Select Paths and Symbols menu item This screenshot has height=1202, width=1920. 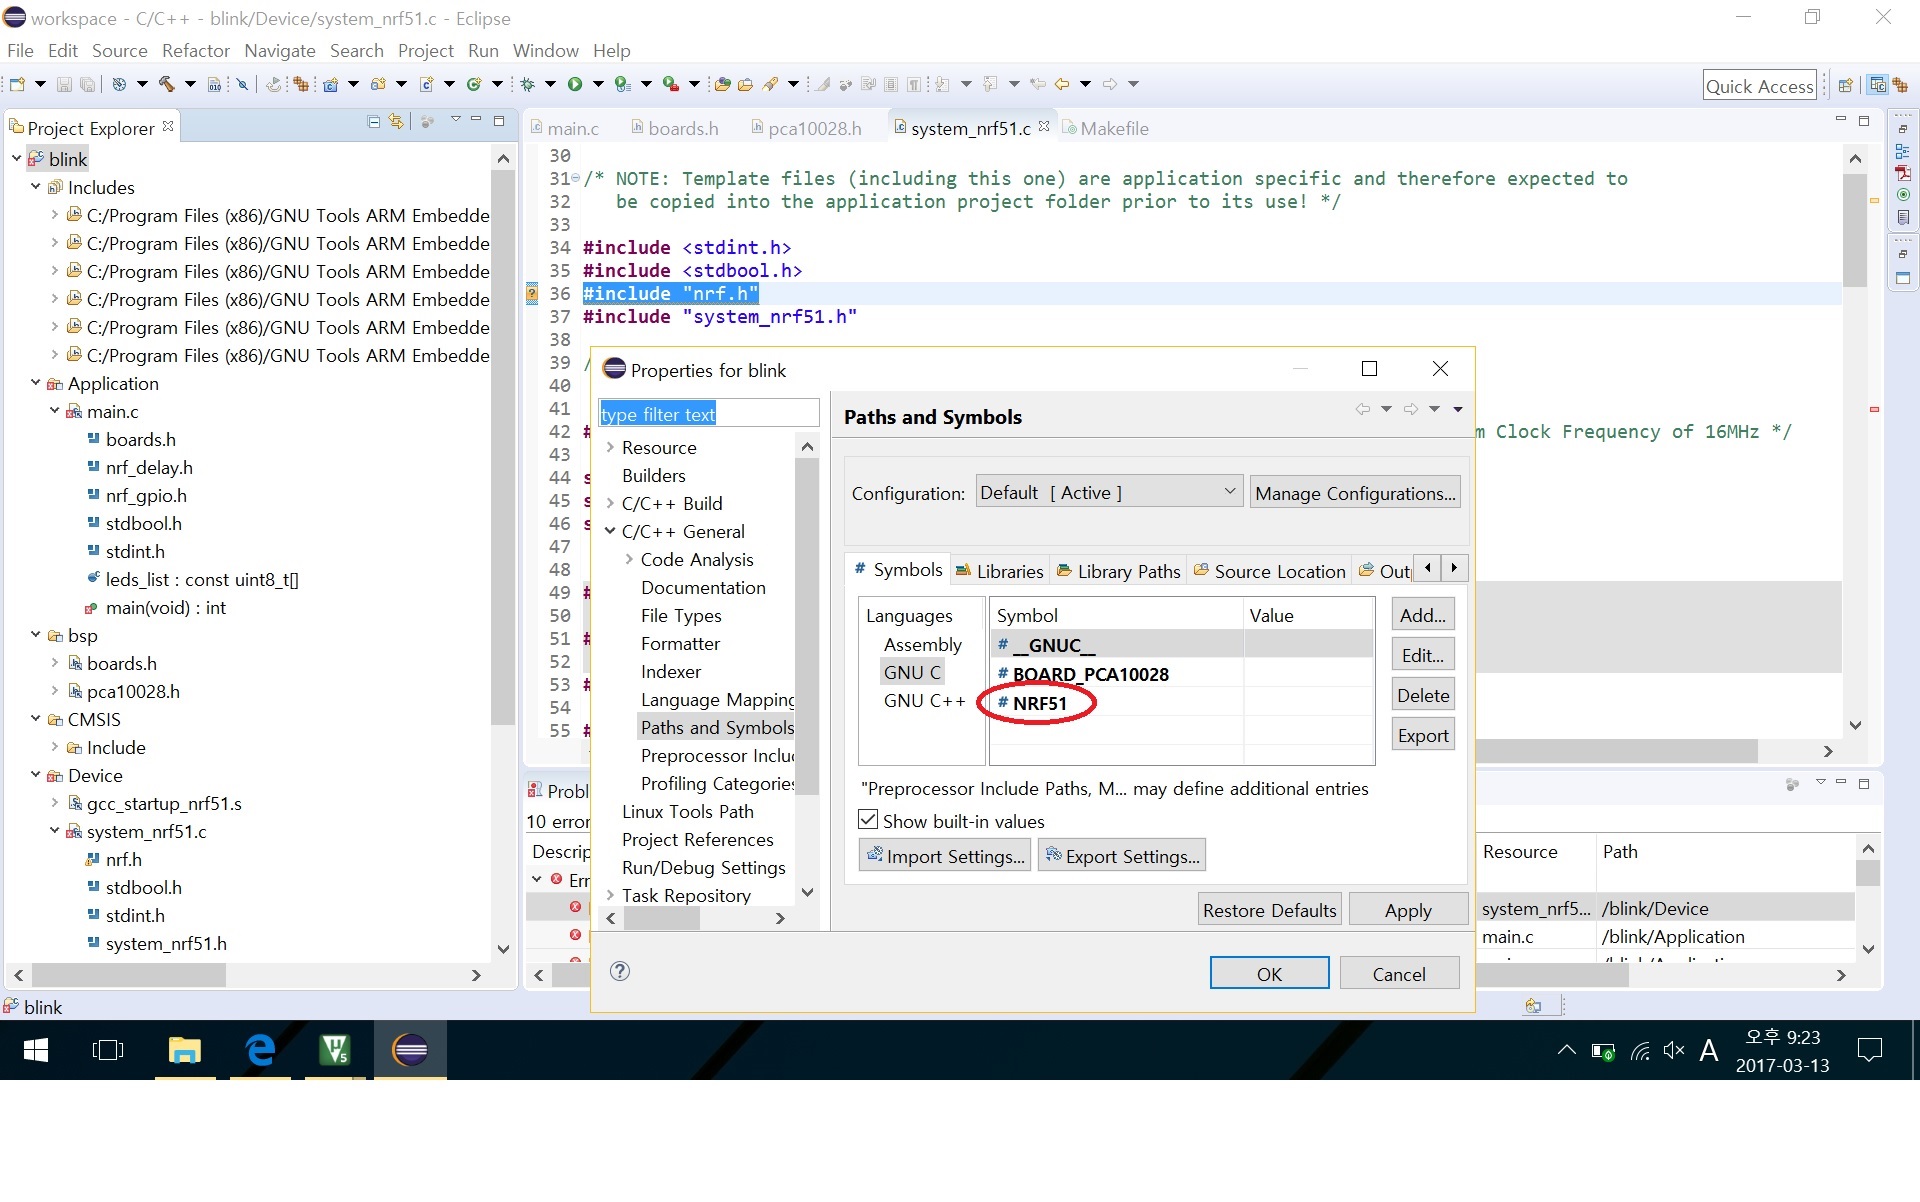(718, 726)
